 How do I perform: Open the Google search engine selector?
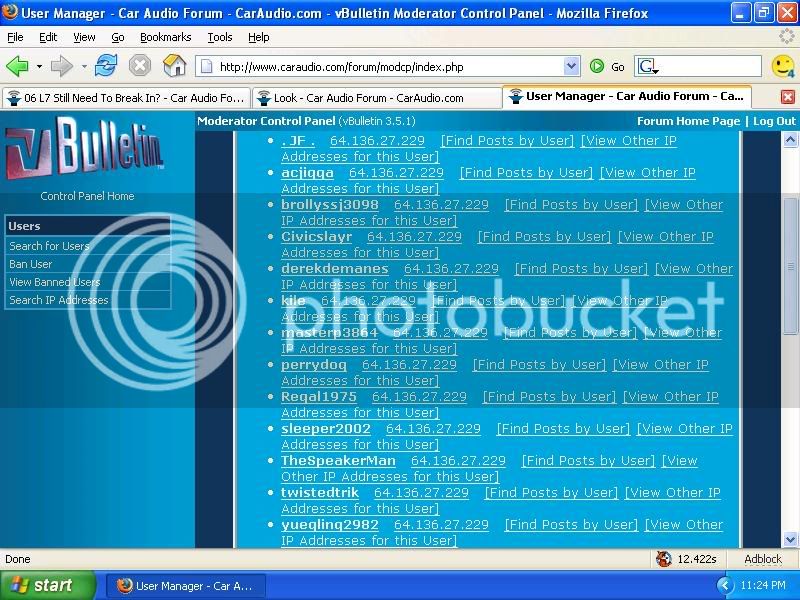648,67
